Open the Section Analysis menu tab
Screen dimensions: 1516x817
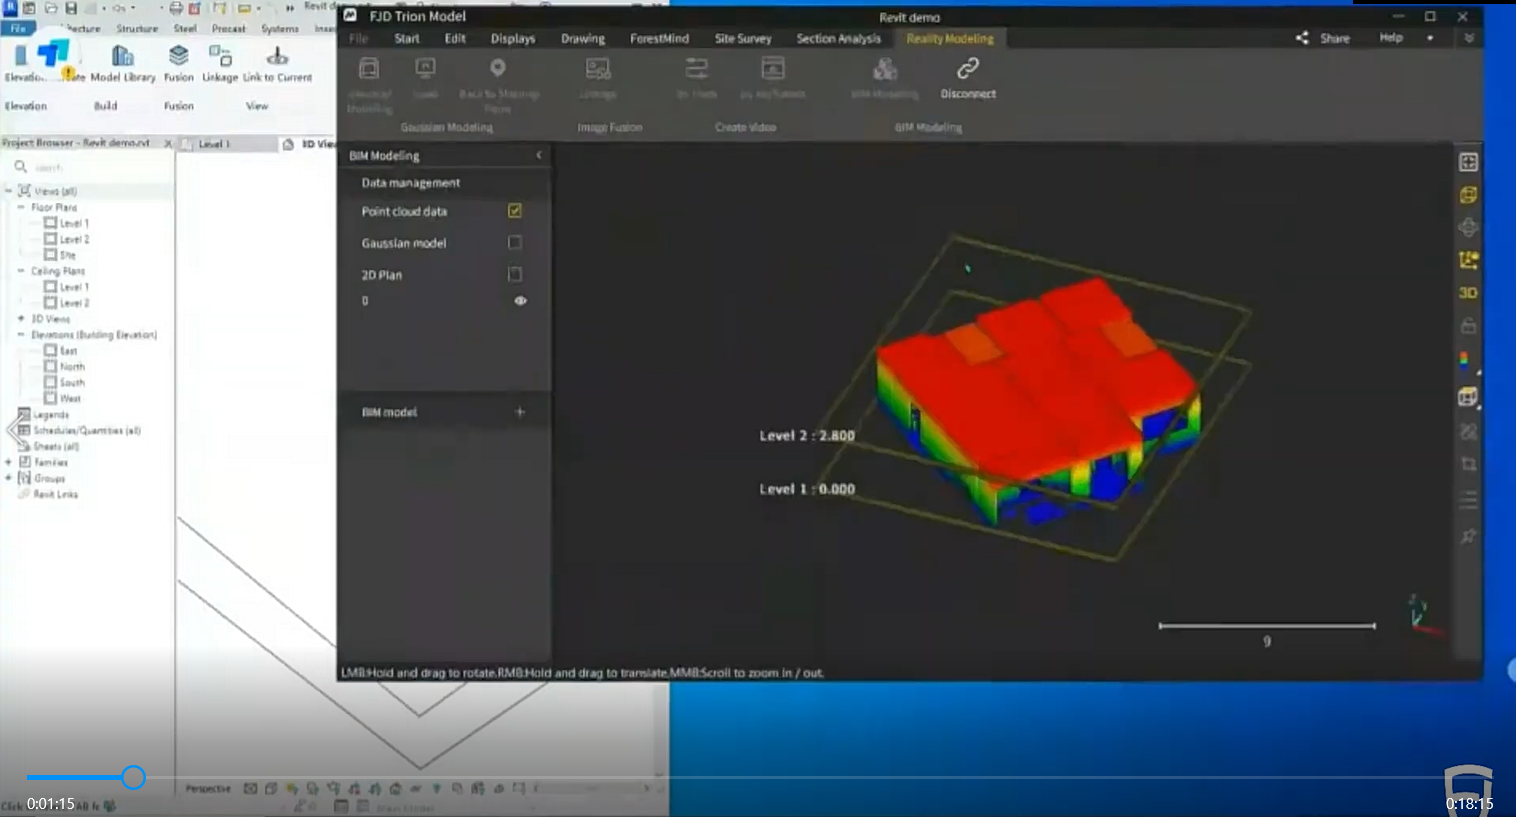[838, 38]
